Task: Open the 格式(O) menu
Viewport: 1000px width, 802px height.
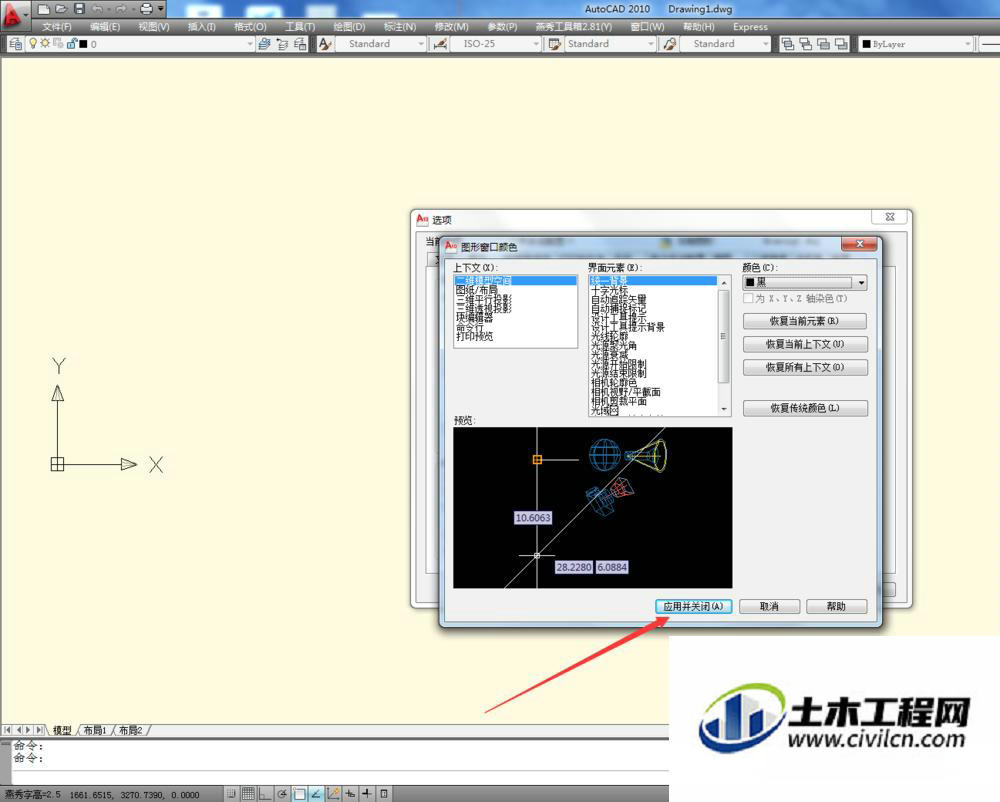Action: coord(250,27)
